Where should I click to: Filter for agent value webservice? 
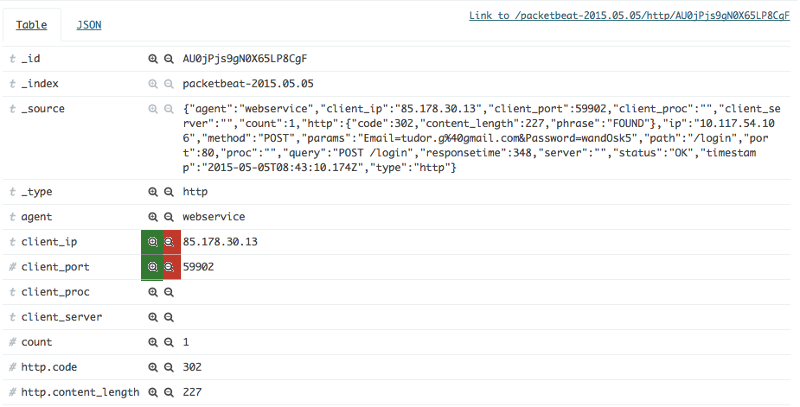(x=153, y=216)
